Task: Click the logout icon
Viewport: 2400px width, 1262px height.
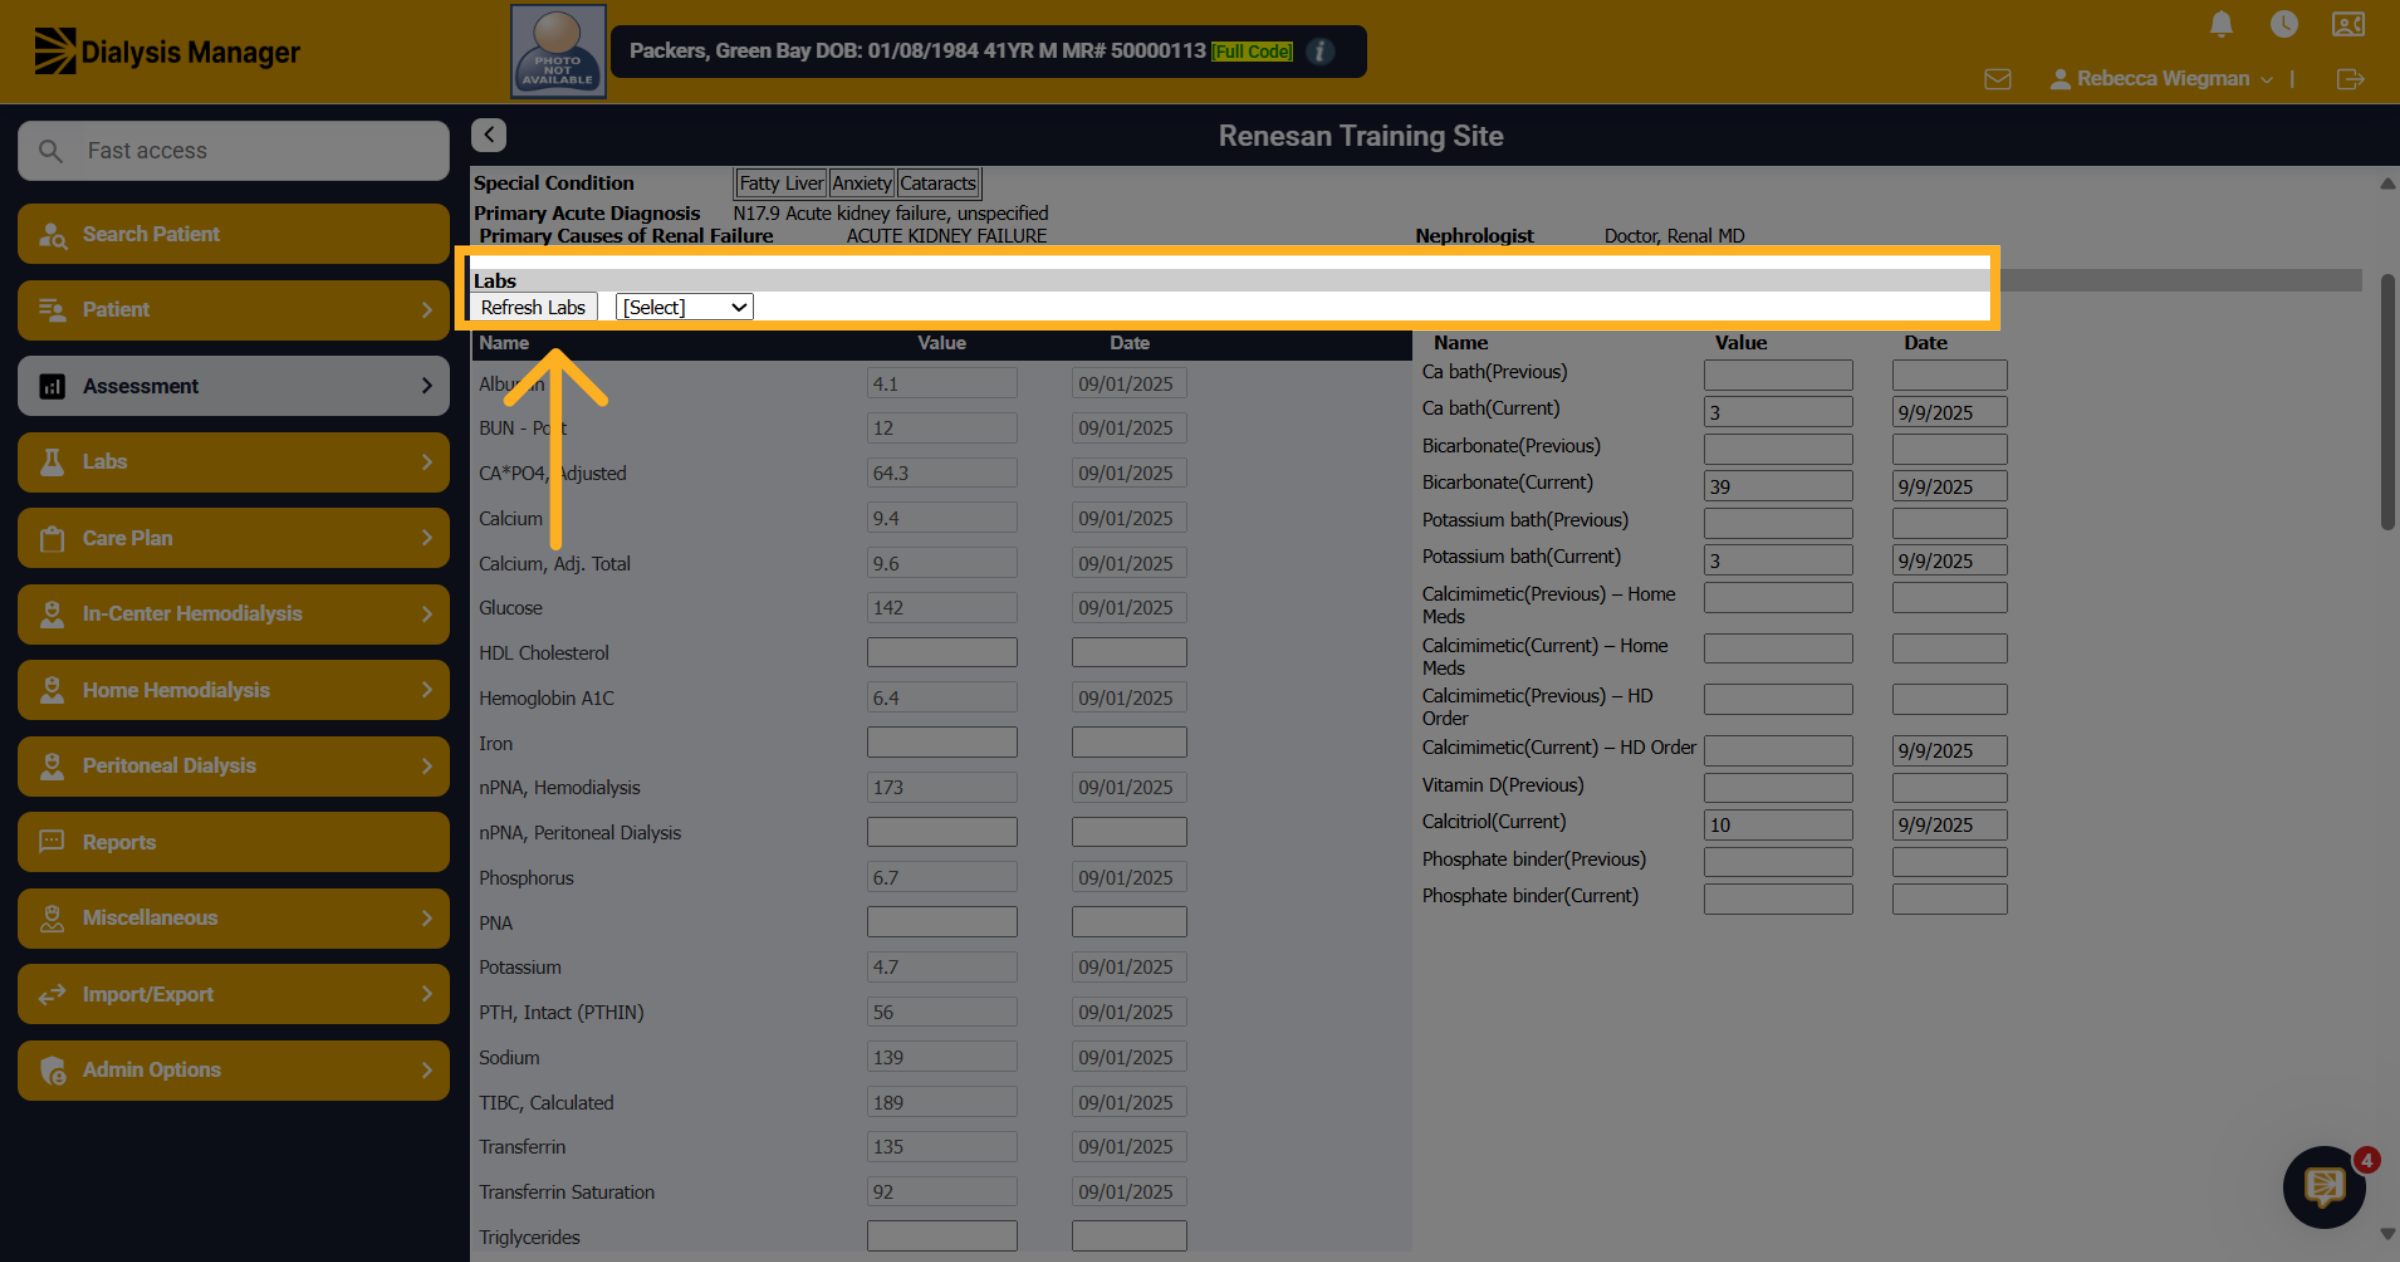Action: (x=2350, y=79)
